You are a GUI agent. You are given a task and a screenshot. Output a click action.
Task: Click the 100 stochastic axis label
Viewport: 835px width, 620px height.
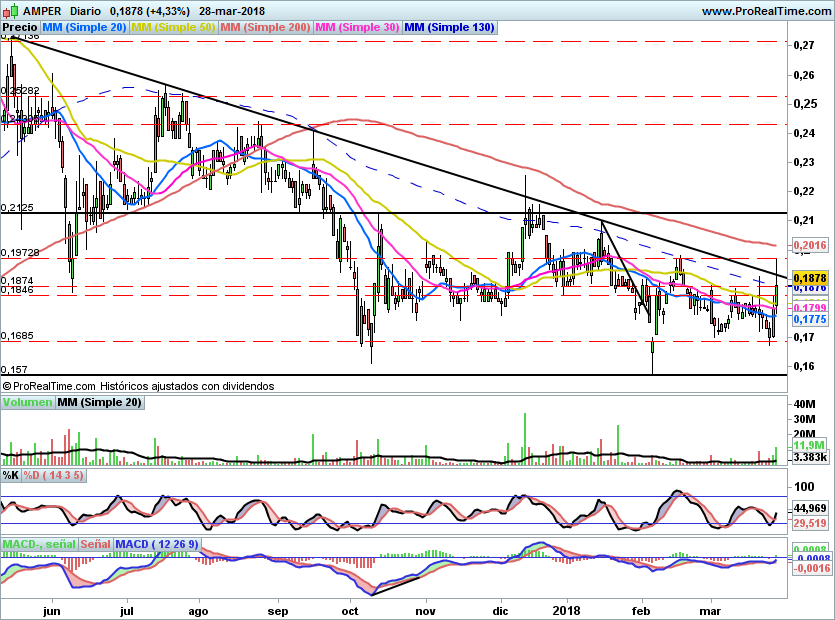(804, 486)
